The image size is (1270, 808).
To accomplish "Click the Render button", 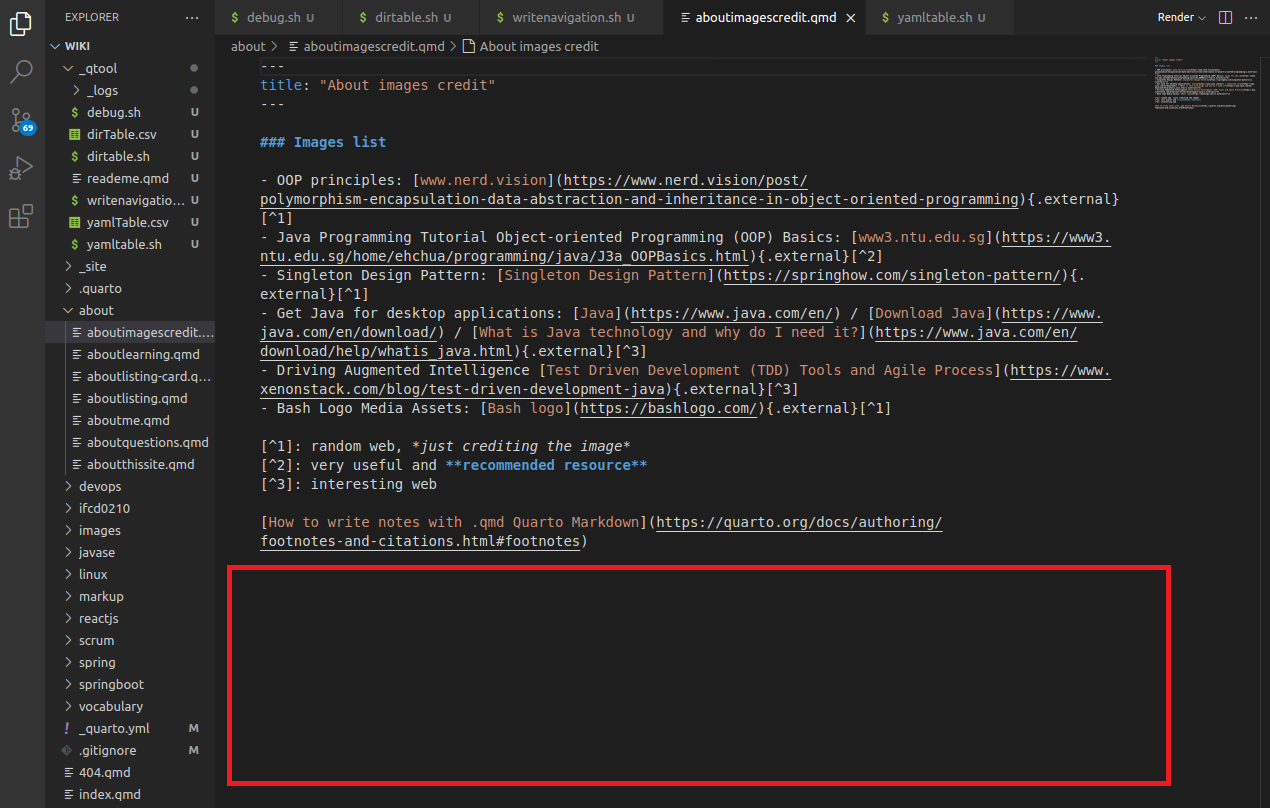I will (x=1175, y=18).
